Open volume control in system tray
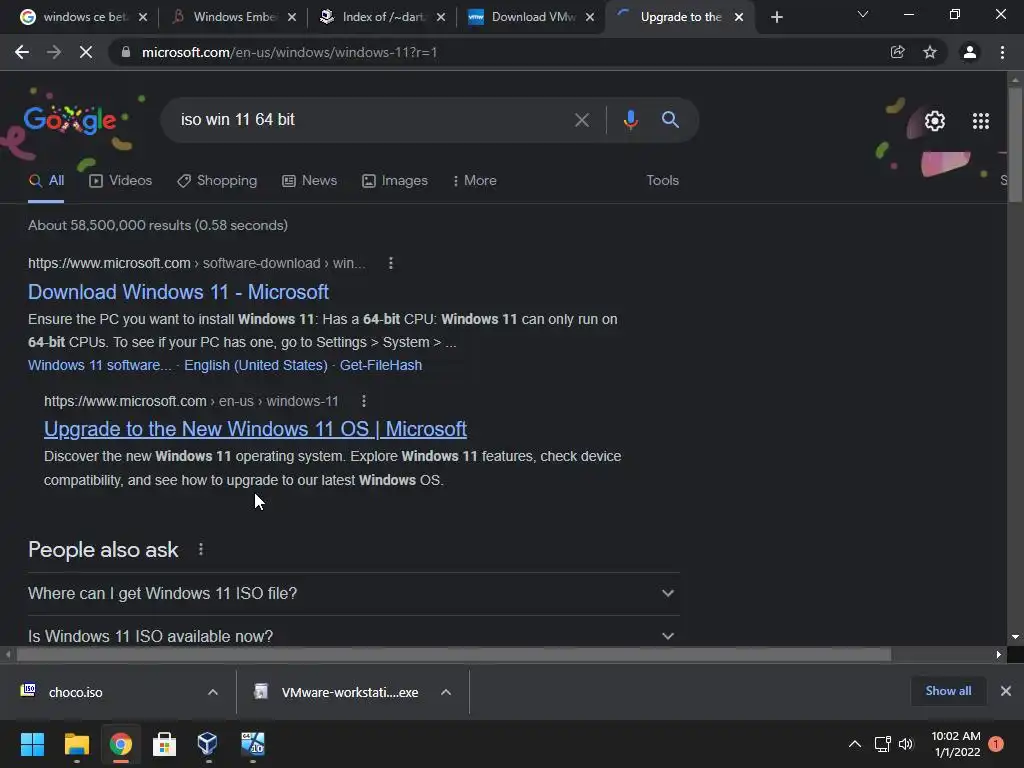This screenshot has height=768, width=1024. tap(906, 744)
